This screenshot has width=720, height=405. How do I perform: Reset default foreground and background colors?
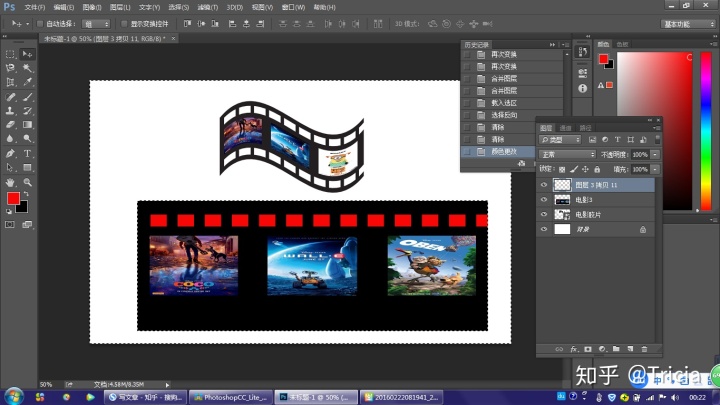point(9,211)
